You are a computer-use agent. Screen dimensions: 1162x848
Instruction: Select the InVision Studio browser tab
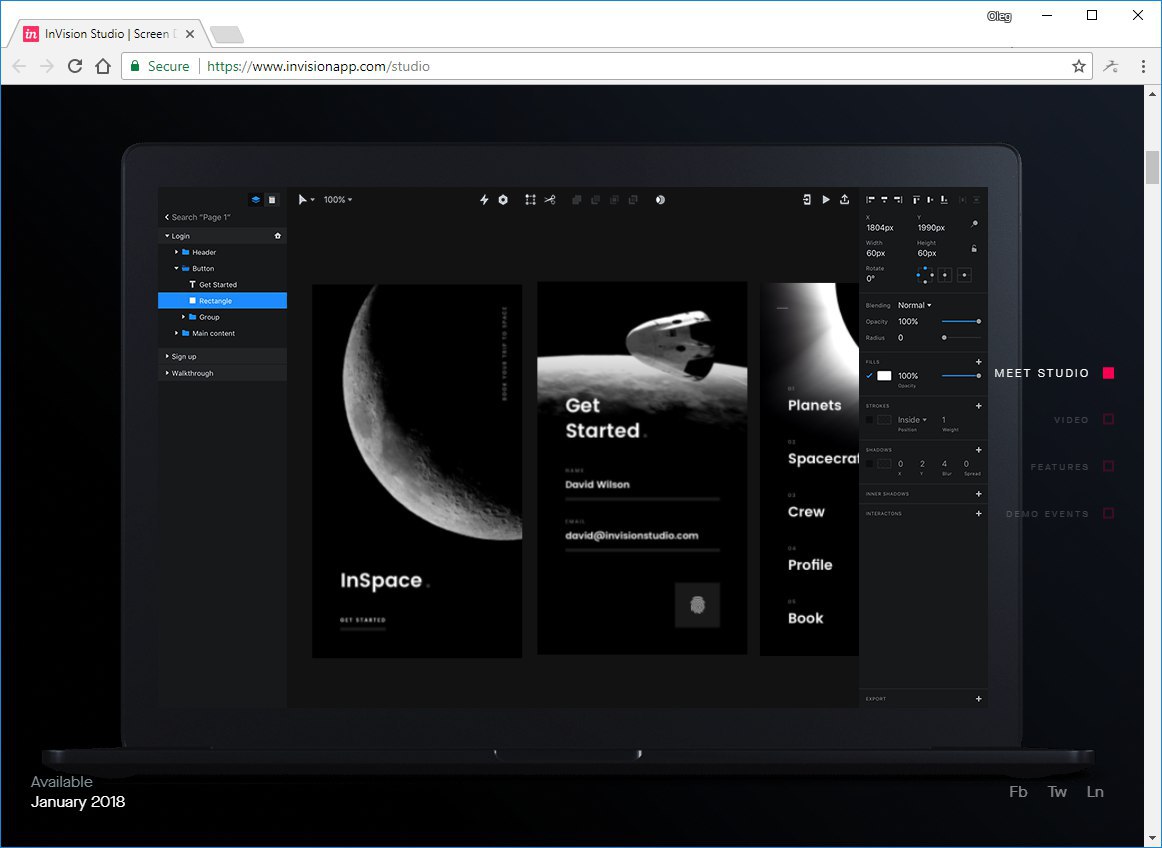[x=108, y=33]
